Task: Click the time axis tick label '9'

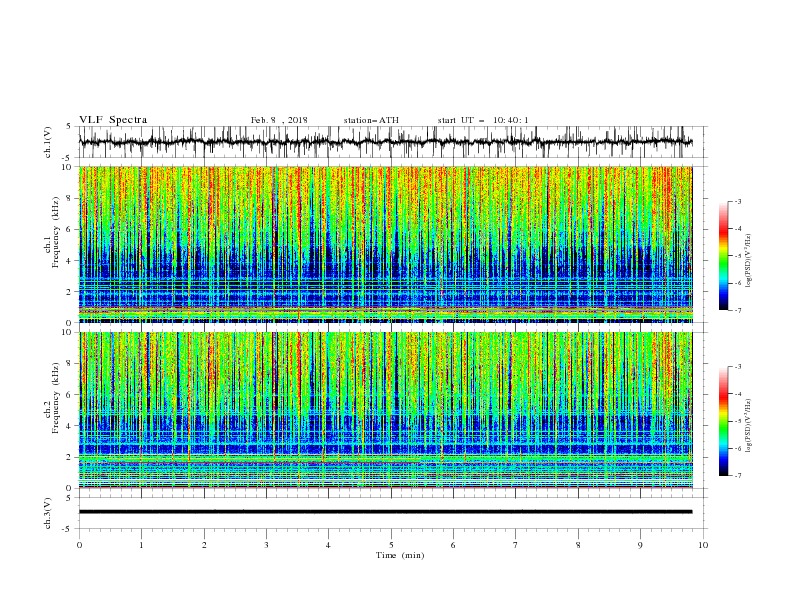Action: [x=640, y=545]
